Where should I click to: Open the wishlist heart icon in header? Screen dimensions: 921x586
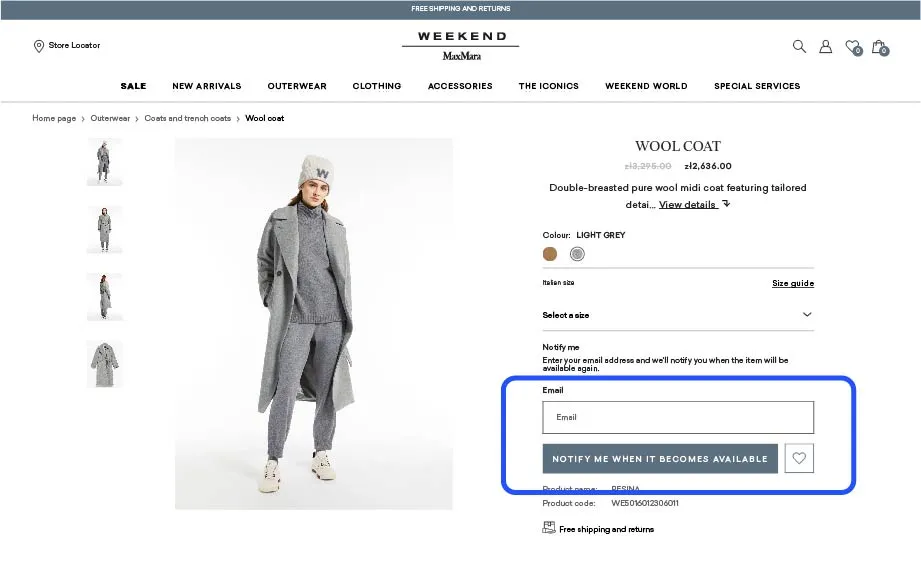tap(853, 47)
